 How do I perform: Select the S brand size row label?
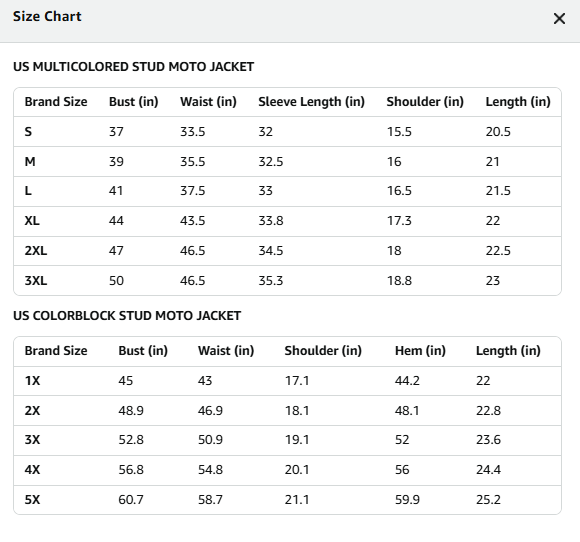click(x=28, y=132)
